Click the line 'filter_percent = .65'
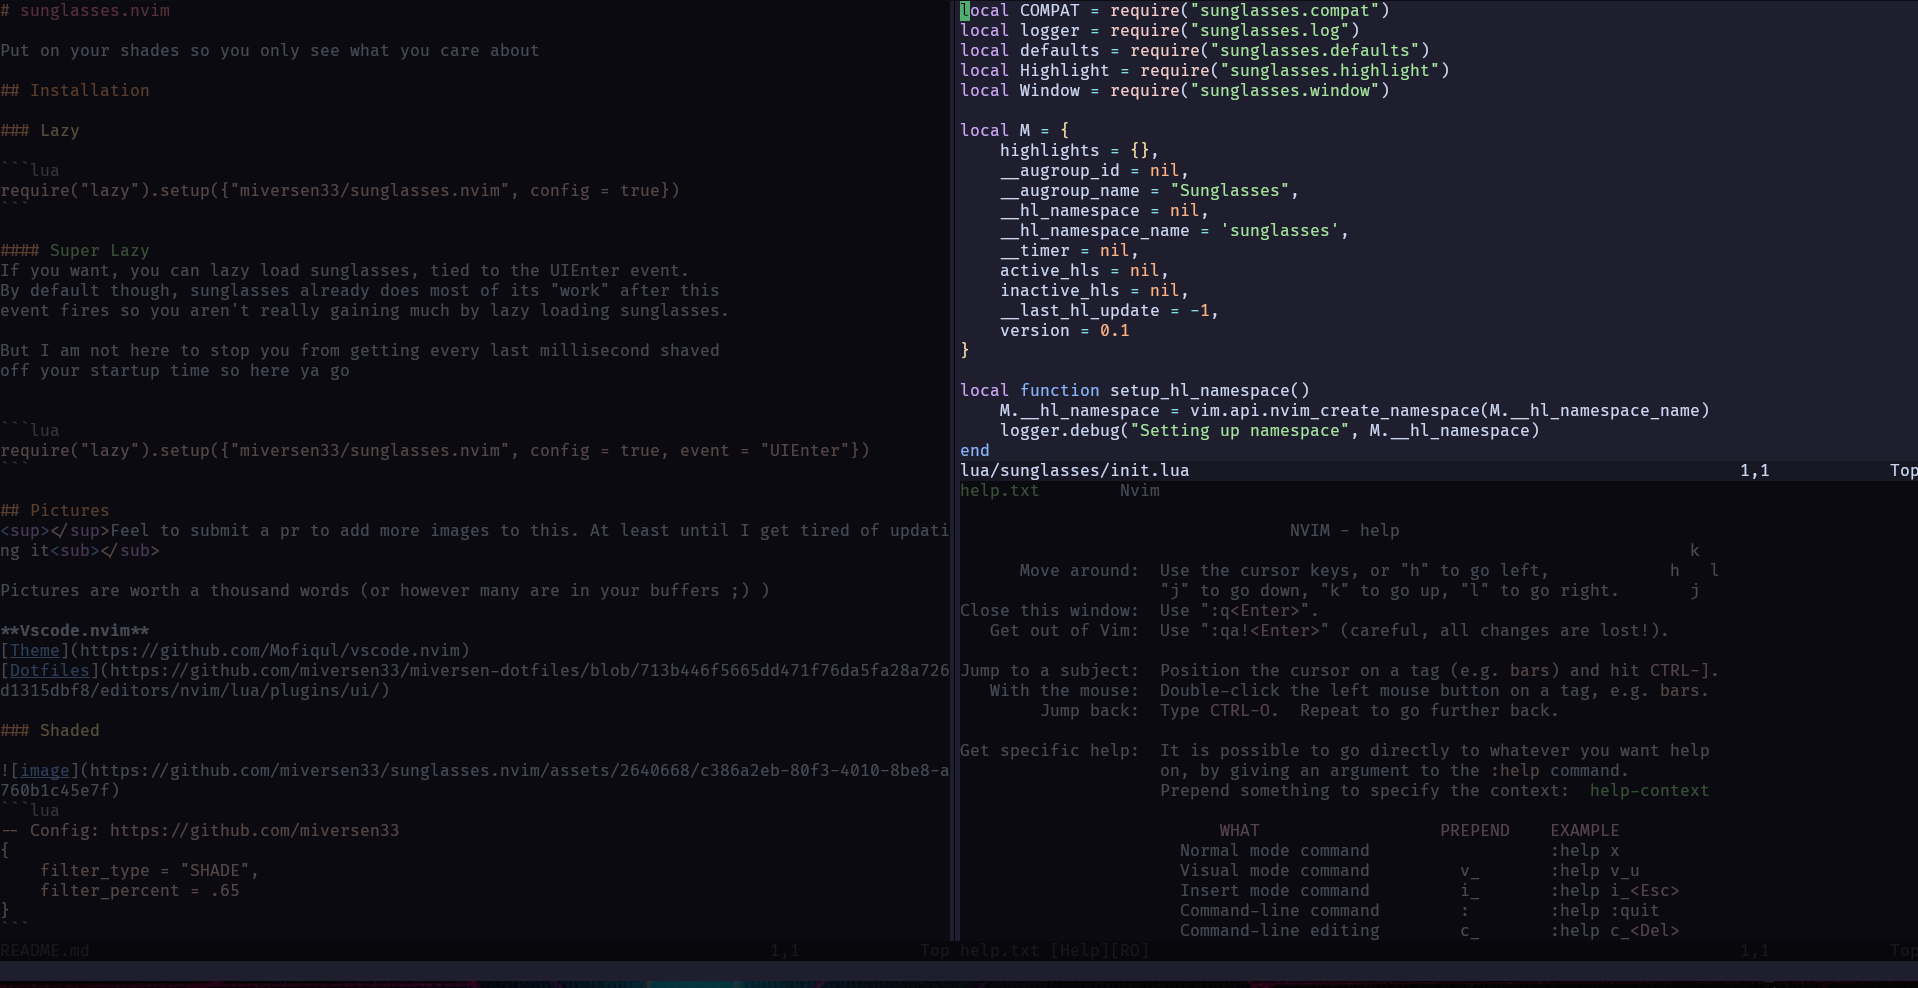Viewport: 1918px width, 988px height. tap(140, 890)
